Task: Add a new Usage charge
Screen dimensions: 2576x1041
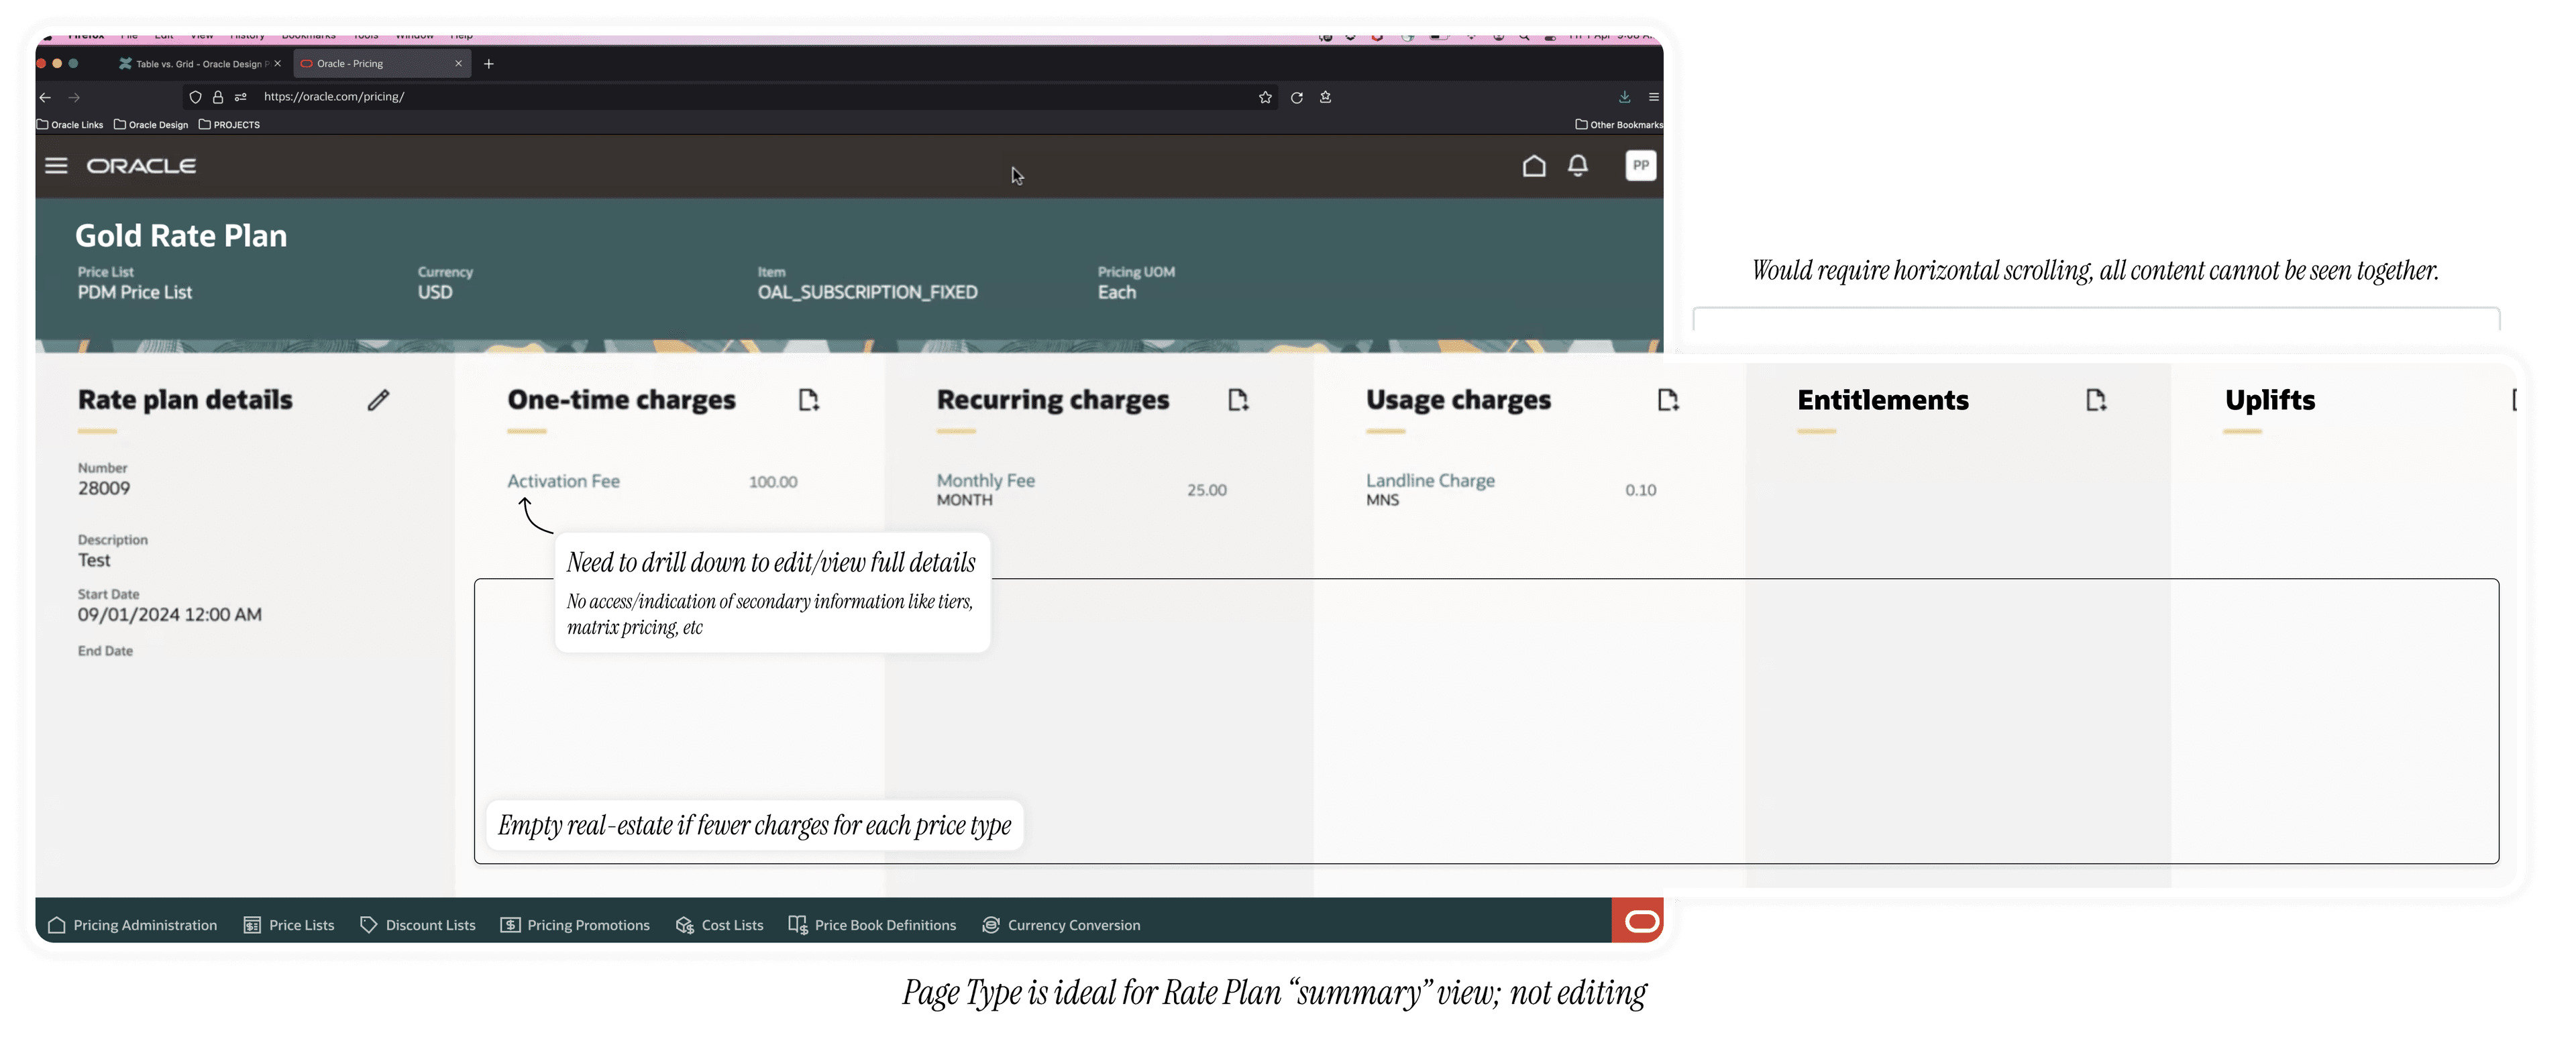Action: [1667, 400]
